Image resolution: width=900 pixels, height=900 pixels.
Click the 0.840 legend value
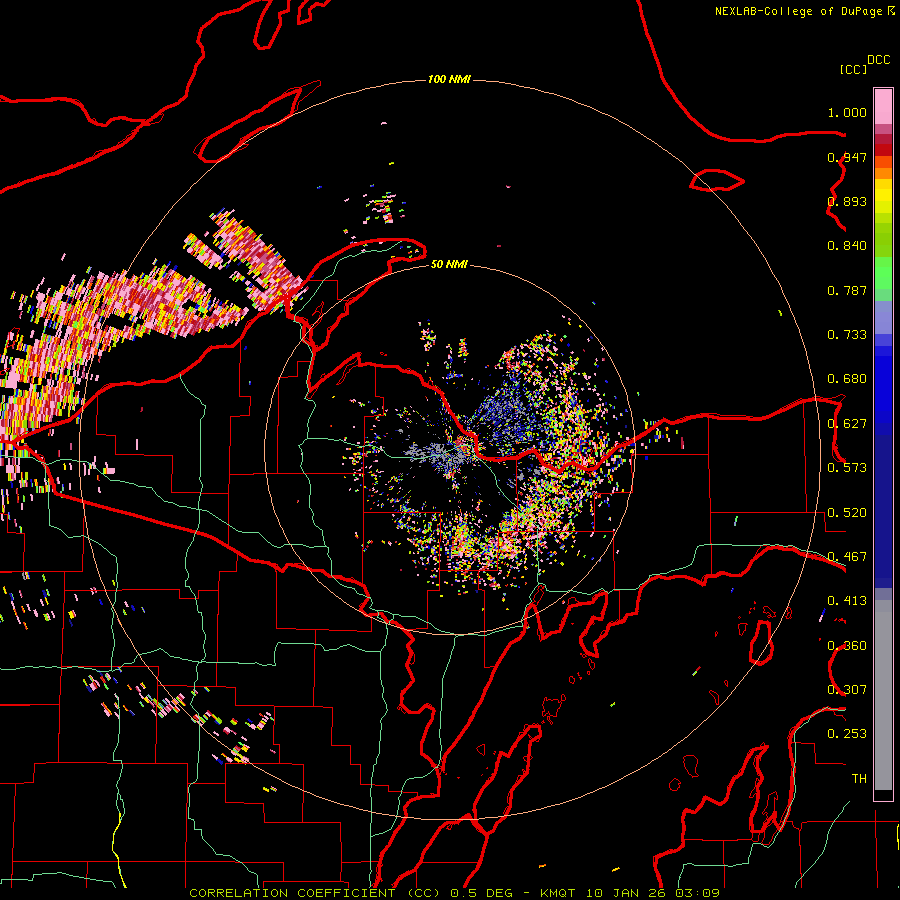point(847,246)
